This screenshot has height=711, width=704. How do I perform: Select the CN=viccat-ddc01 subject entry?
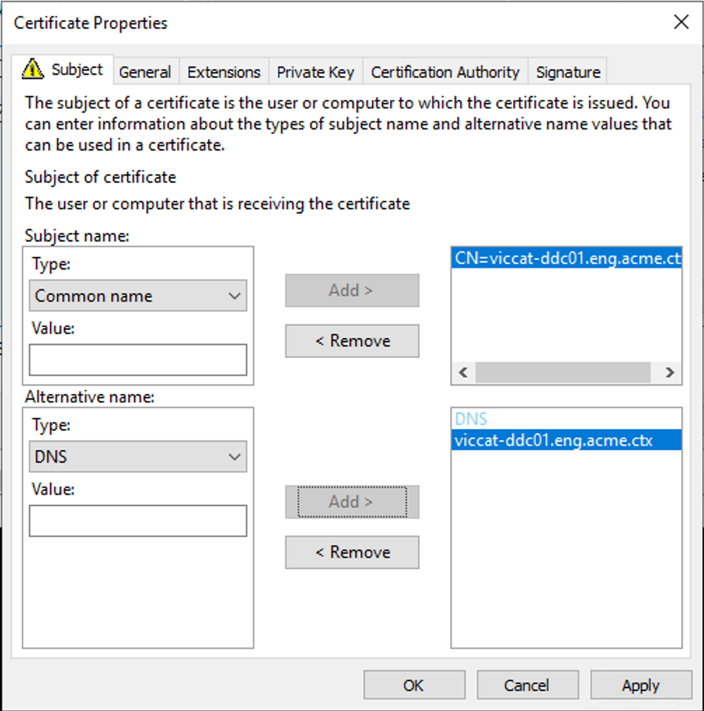click(x=566, y=258)
